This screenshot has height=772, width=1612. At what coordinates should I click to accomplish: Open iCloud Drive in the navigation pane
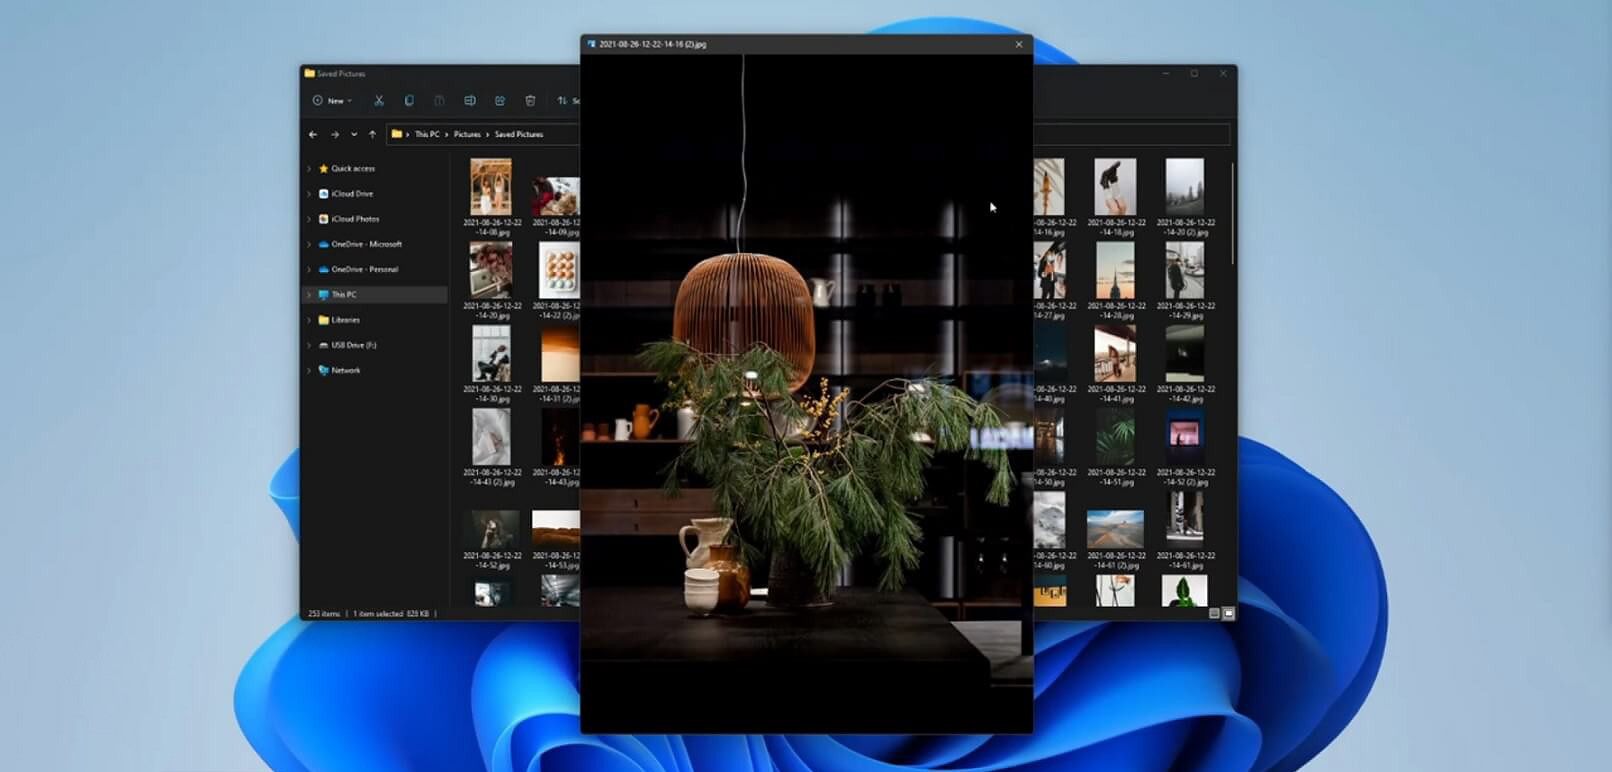(x=352, y=194)
